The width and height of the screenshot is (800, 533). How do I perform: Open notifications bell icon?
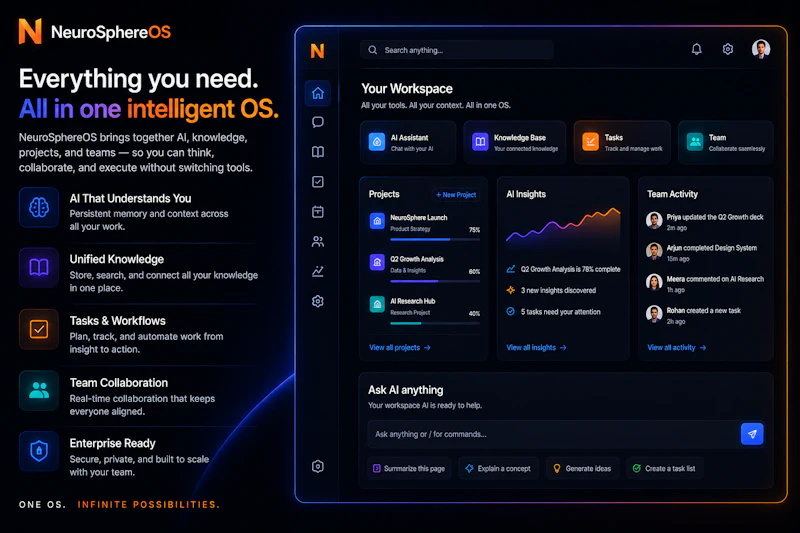pyautogui.click(x=696, y=49)
